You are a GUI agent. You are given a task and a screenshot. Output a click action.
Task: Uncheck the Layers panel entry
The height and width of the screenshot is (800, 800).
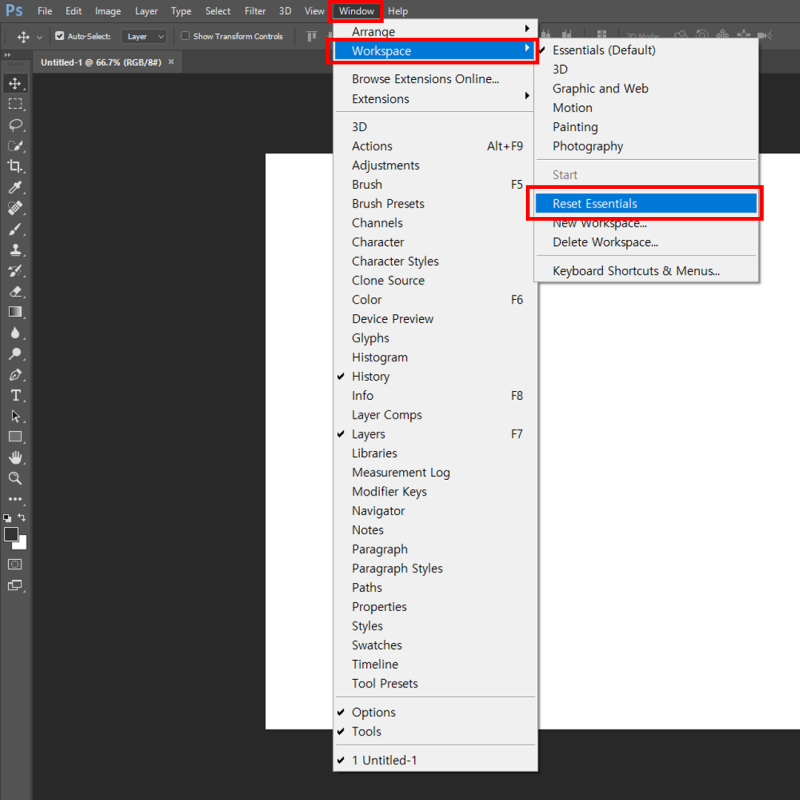(x=435, y=434)
